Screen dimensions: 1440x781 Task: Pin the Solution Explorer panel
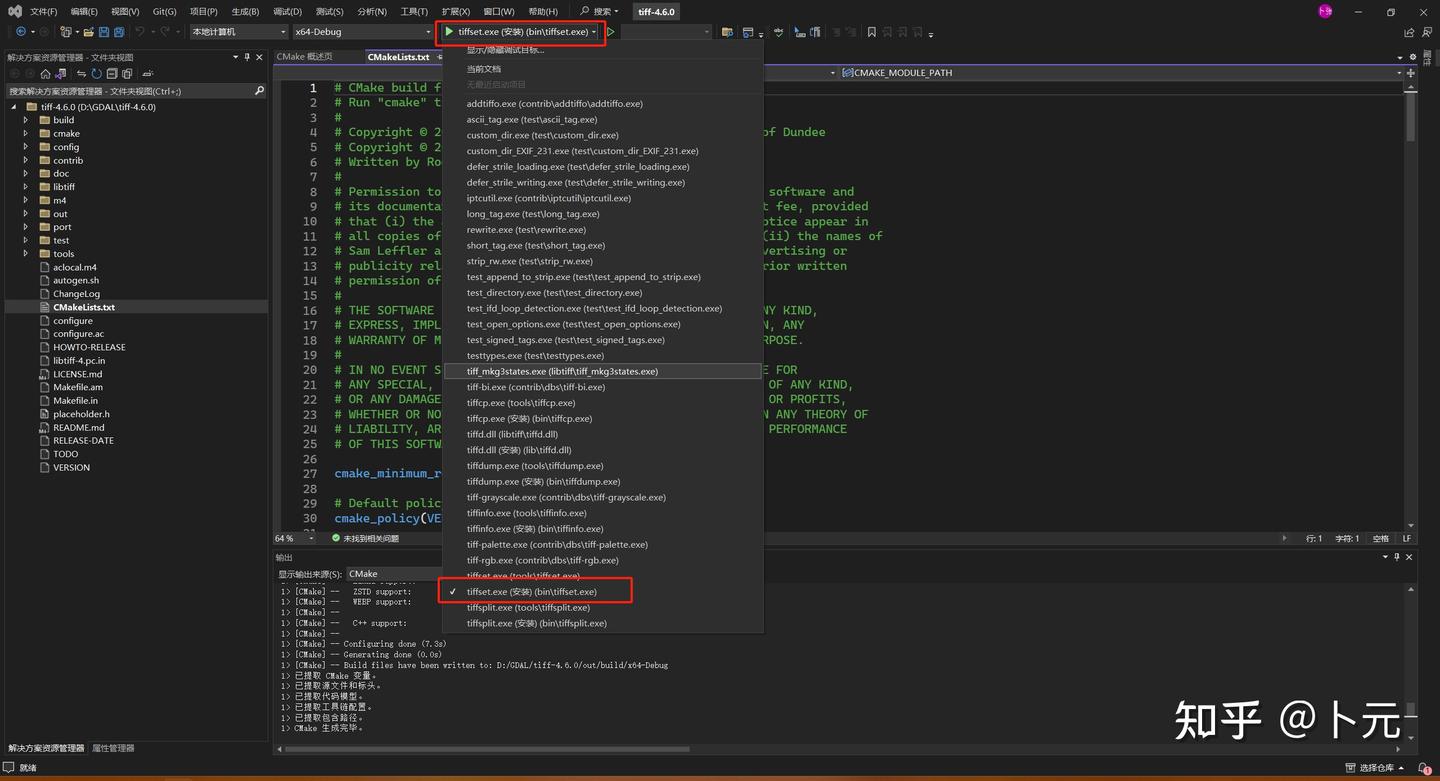249,58
